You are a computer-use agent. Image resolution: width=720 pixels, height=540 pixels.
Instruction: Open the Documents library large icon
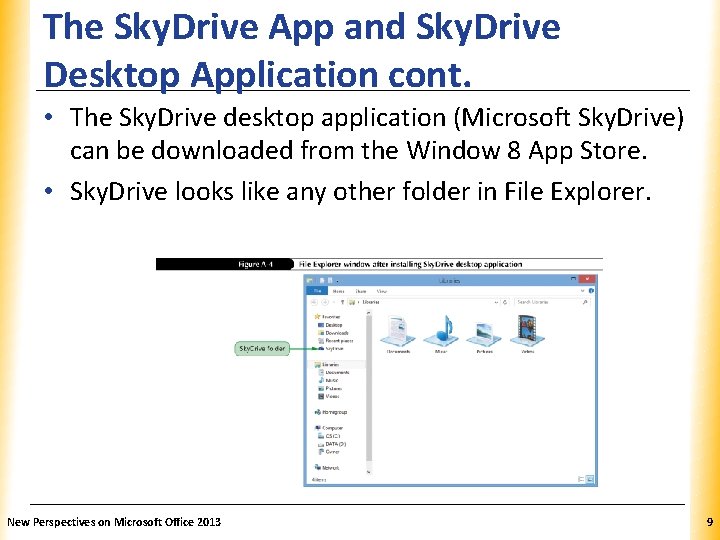[398, 331]
